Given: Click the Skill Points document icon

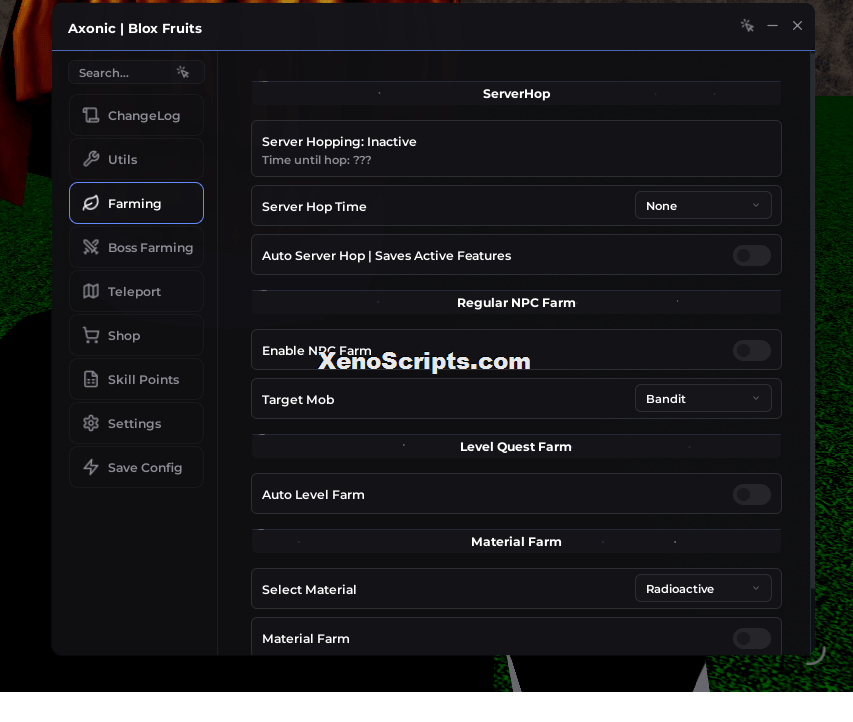Looking at the screenshot, I should click(91, 379).
